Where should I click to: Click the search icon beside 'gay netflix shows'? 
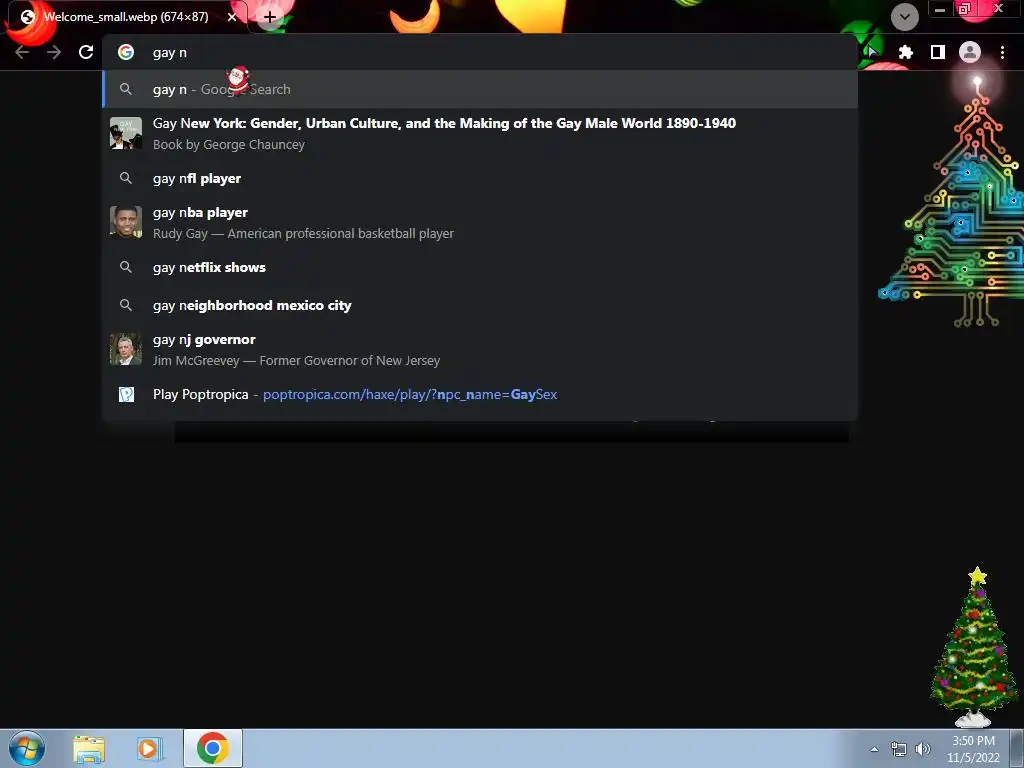[x=126, y=266]
